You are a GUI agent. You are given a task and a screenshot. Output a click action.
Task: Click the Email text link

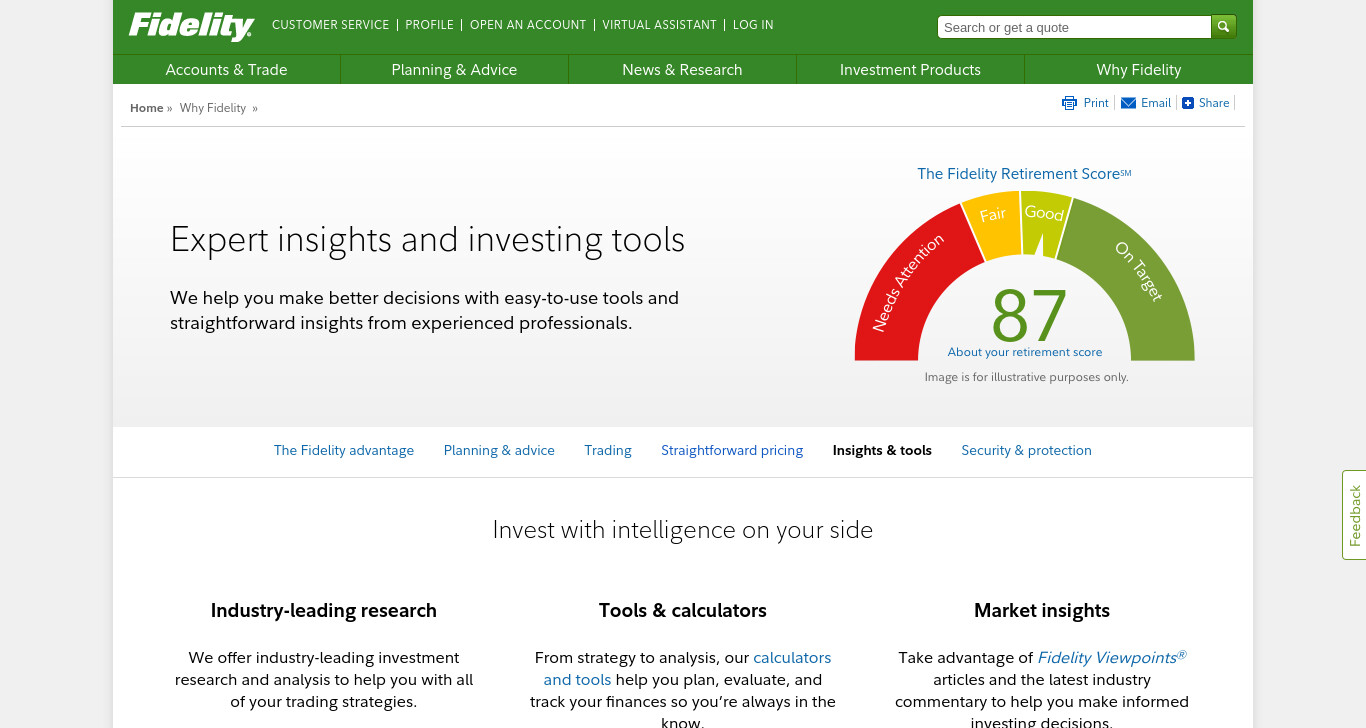(x=1156, y=103)
